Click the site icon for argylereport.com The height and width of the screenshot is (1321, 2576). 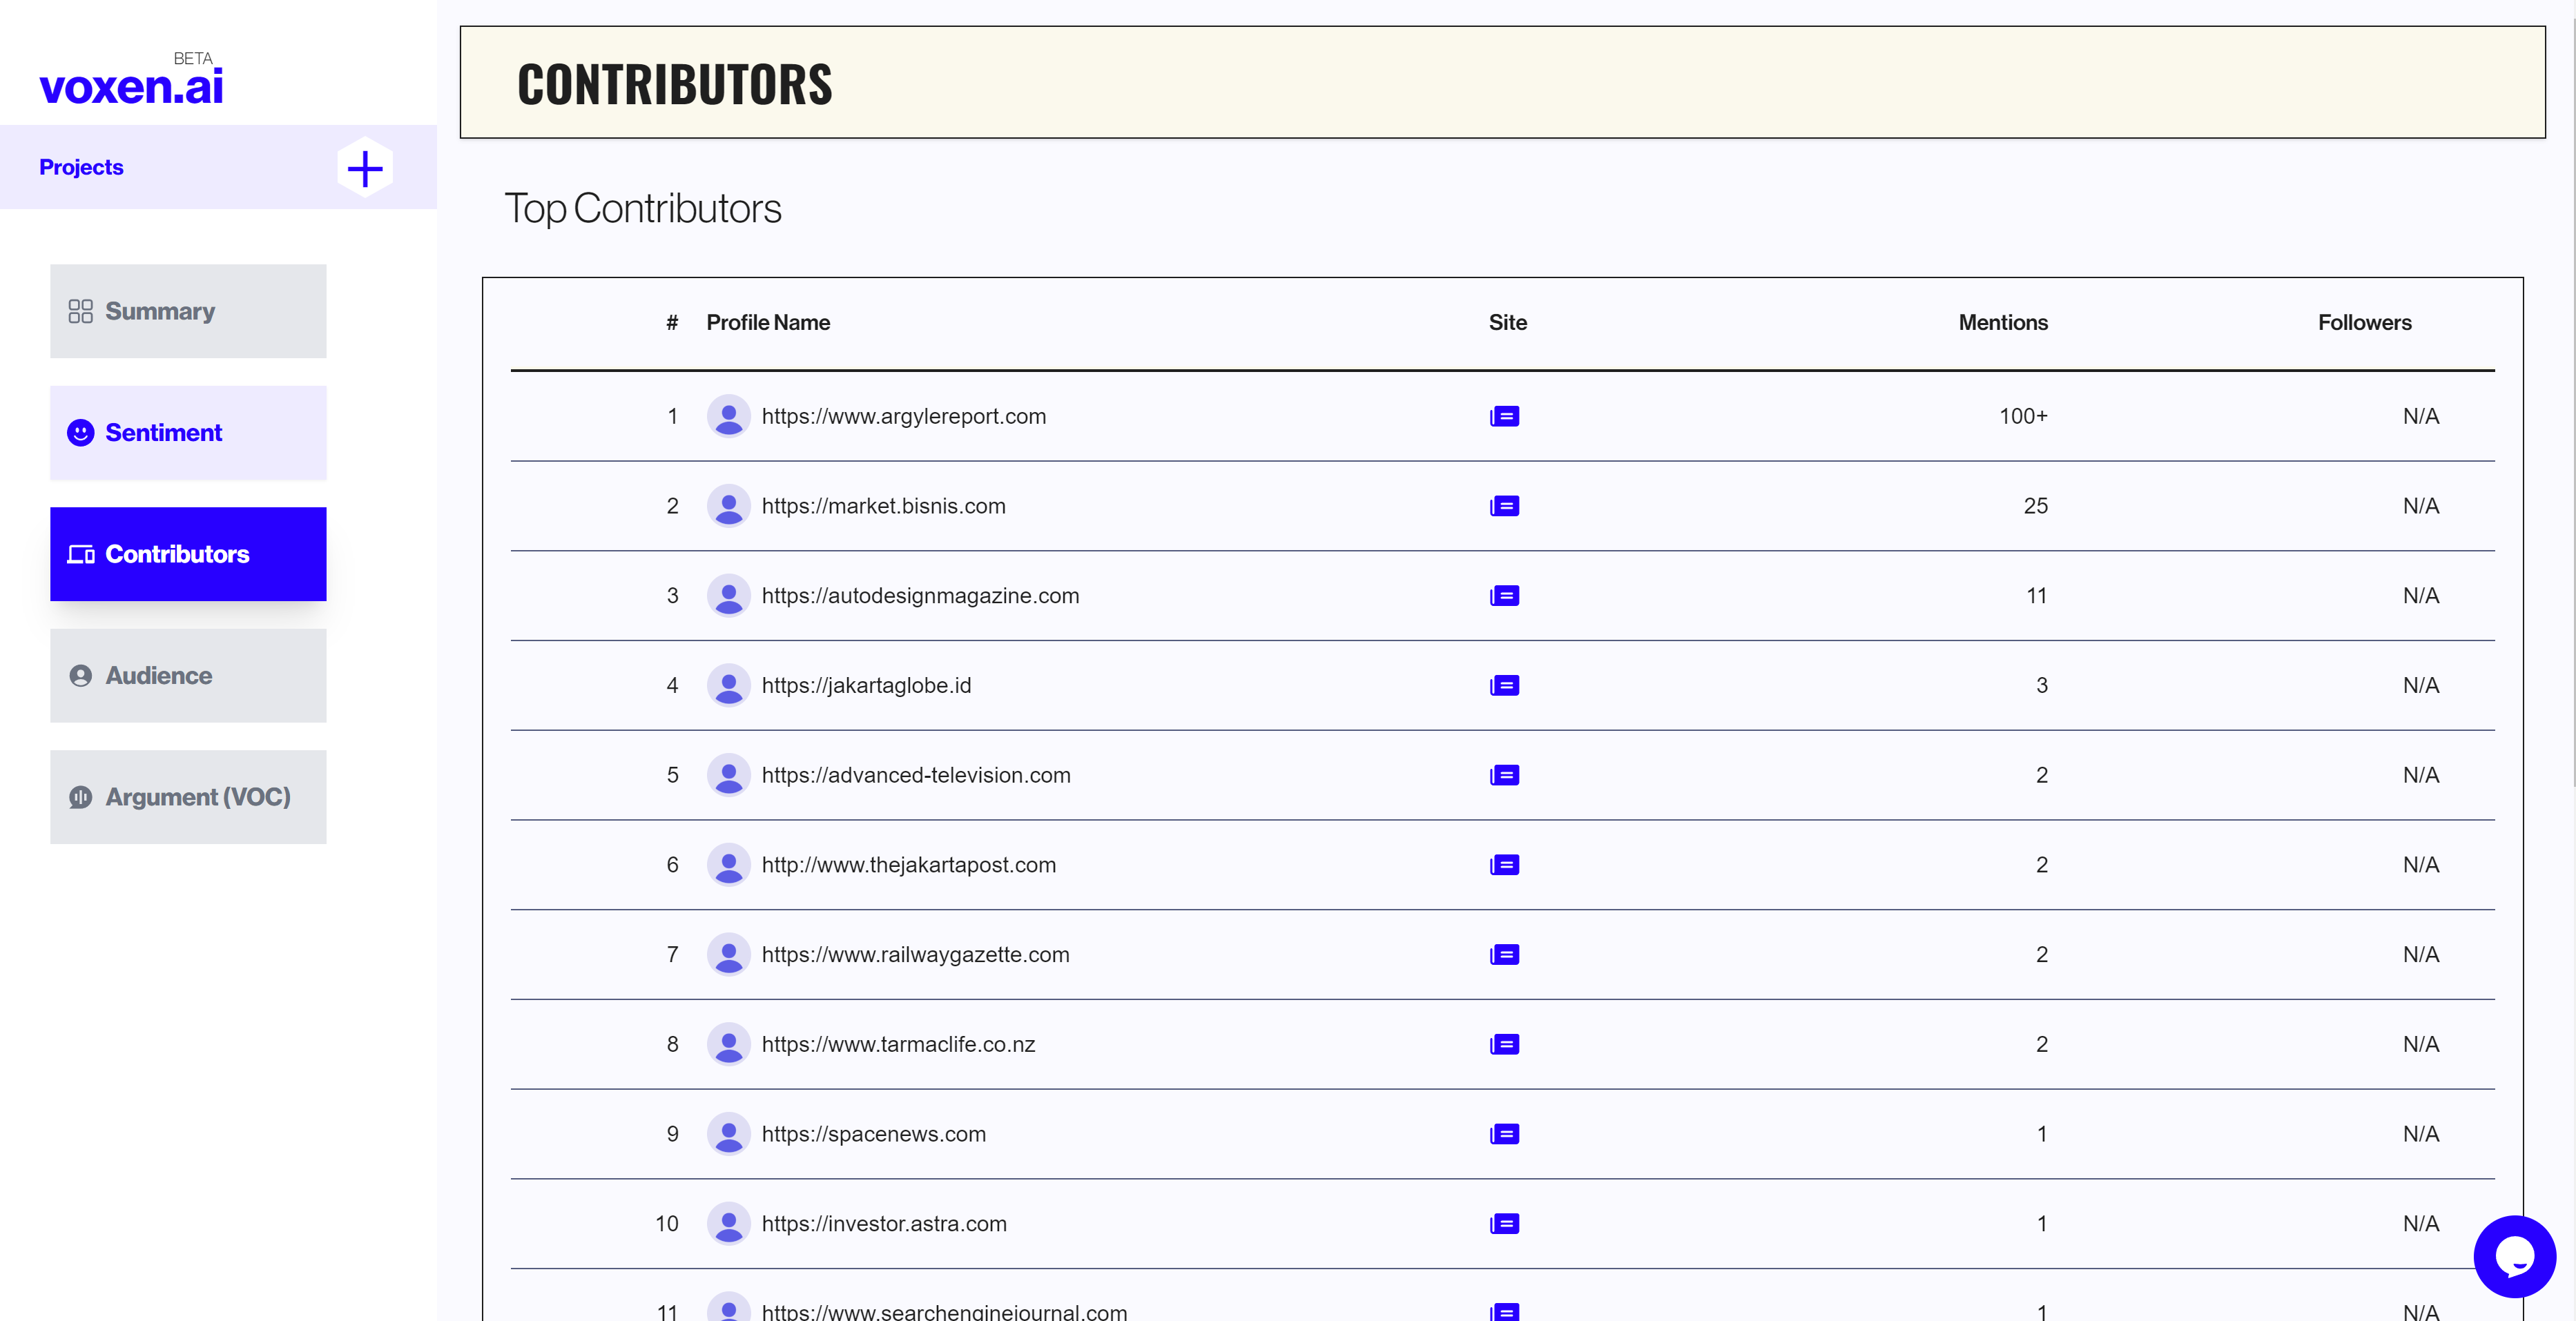[1504, 416]
